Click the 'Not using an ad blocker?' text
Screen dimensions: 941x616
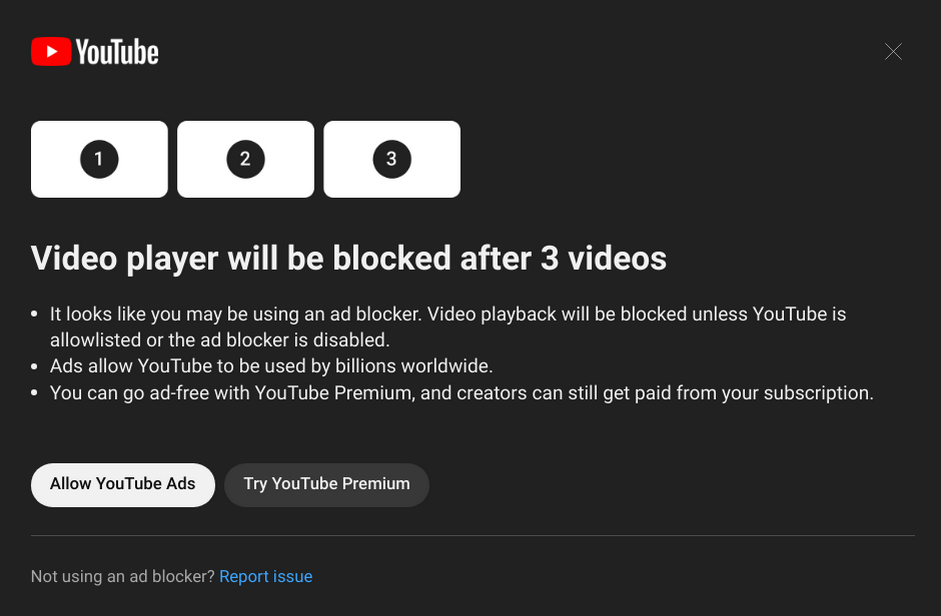[x=122, y=576]
